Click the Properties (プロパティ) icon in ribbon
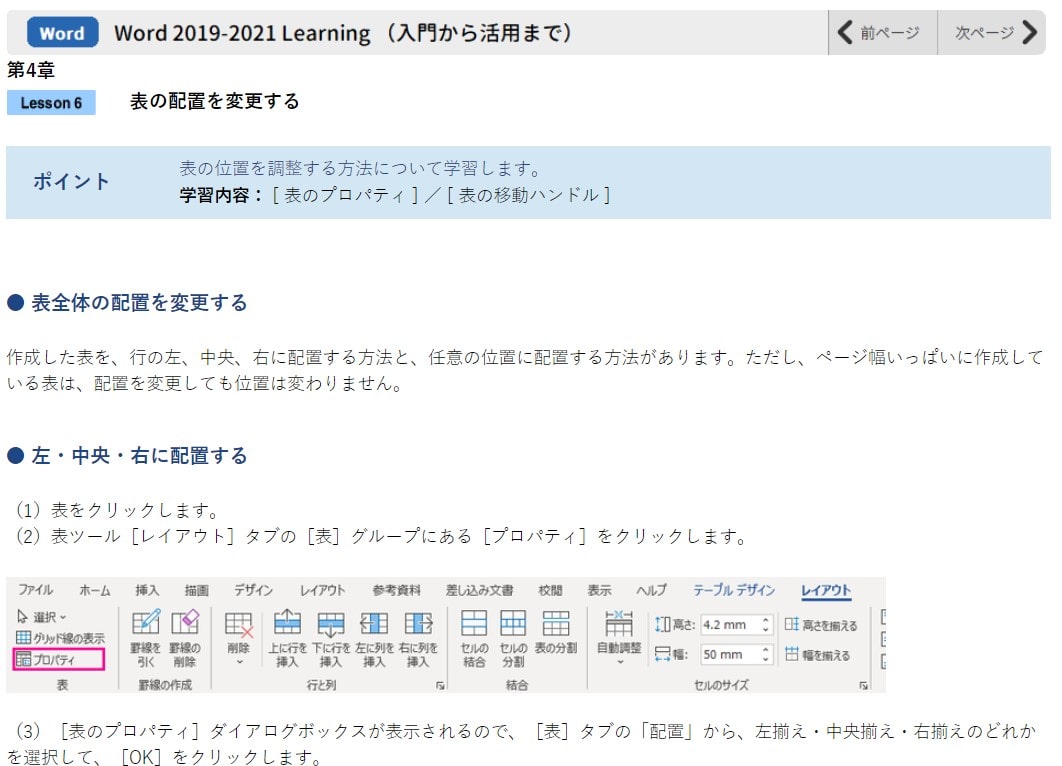The width and height of the screenshot is (1062, 766). [x=59, y=659]
